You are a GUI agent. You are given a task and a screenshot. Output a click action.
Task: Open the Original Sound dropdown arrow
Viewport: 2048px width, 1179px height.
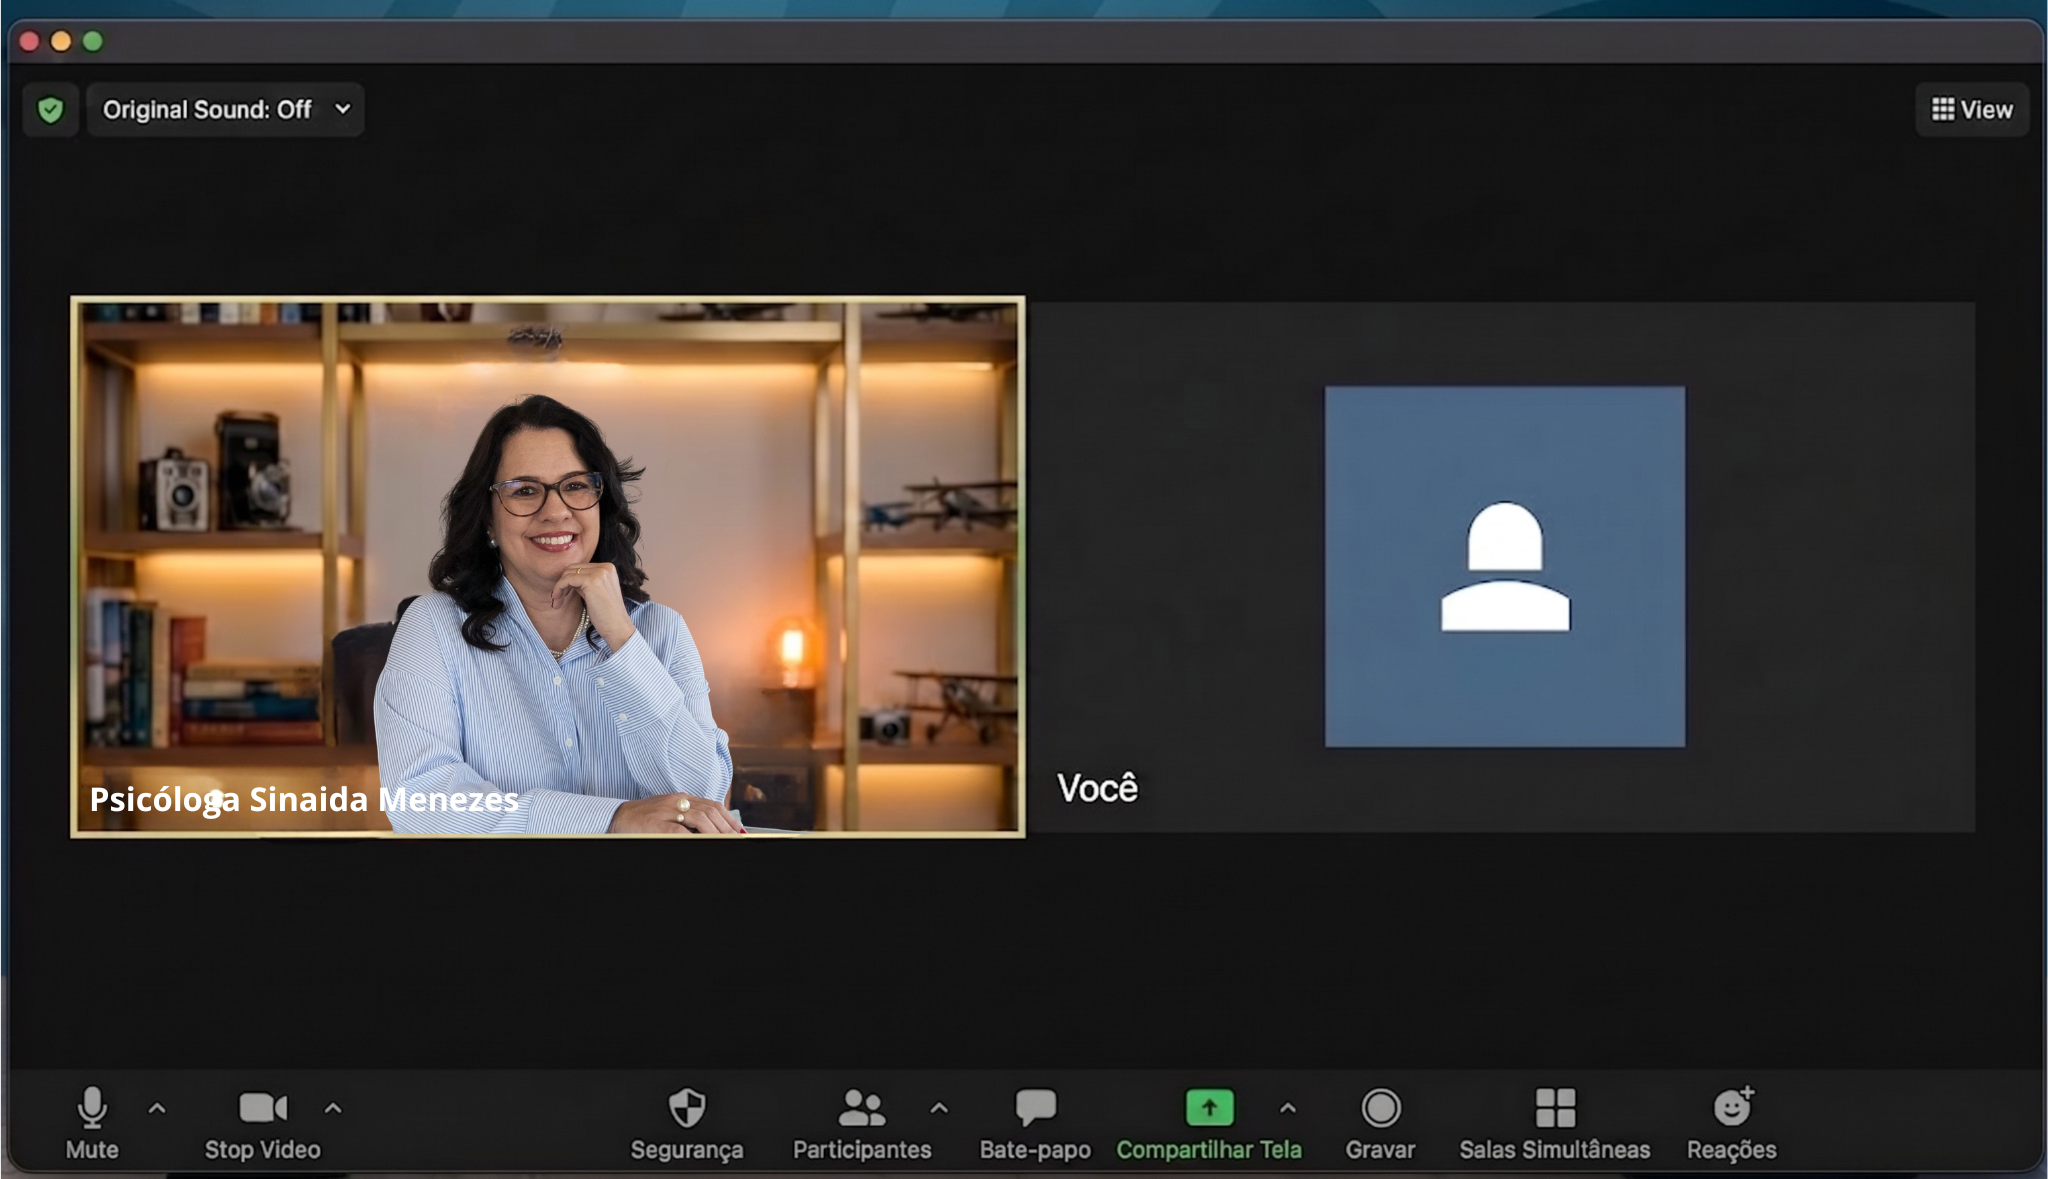click(x=343, y=108)
